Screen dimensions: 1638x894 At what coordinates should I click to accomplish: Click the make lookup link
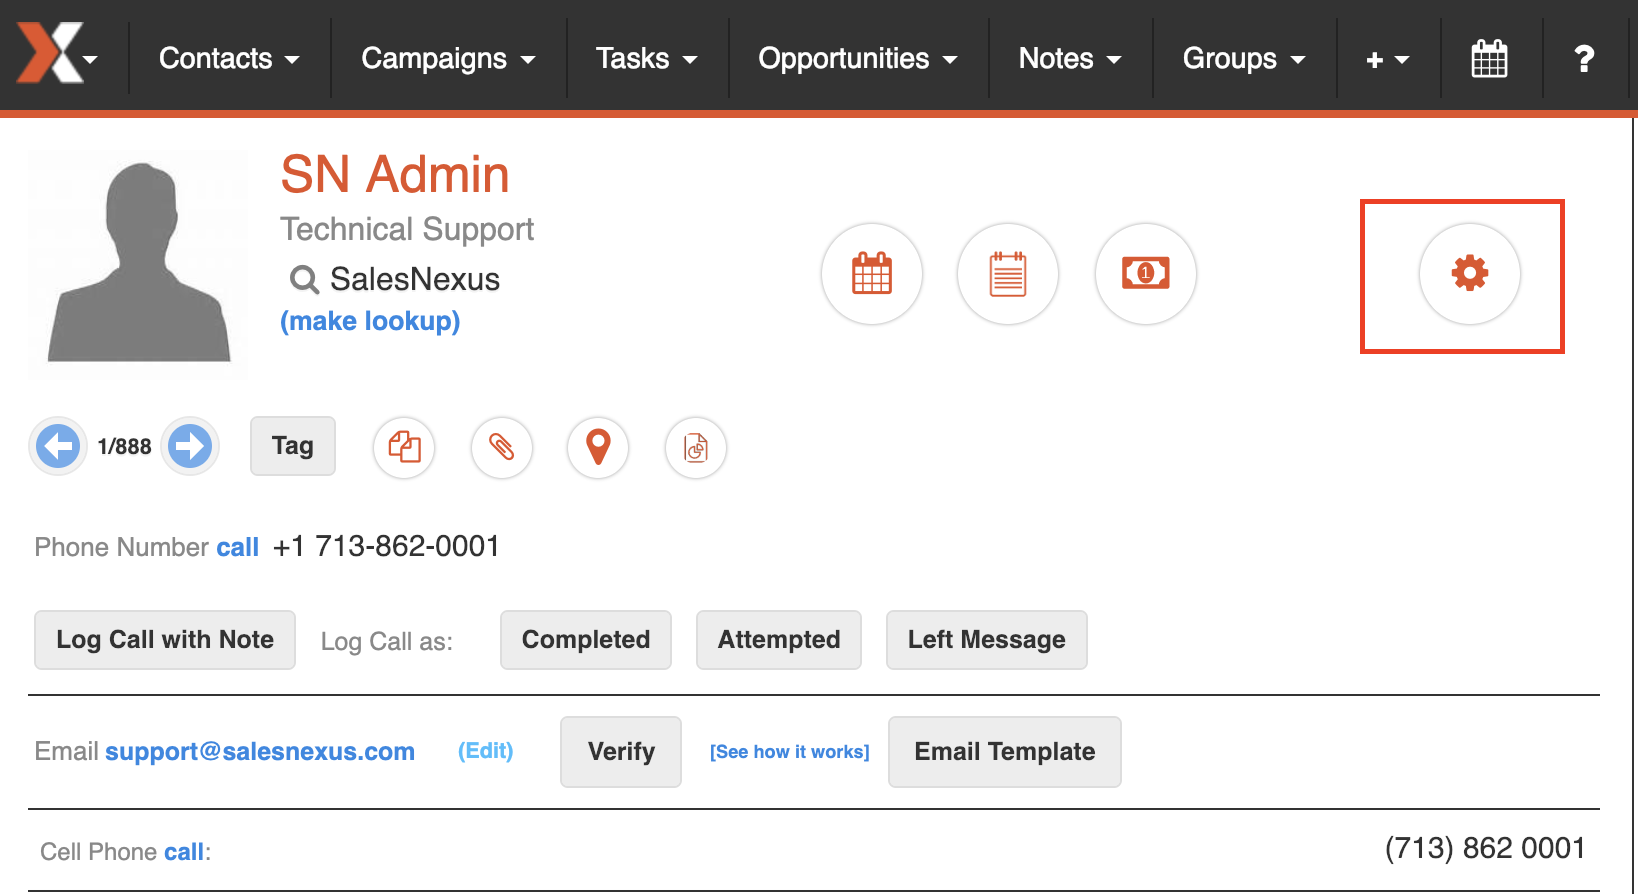click(370, 321)
